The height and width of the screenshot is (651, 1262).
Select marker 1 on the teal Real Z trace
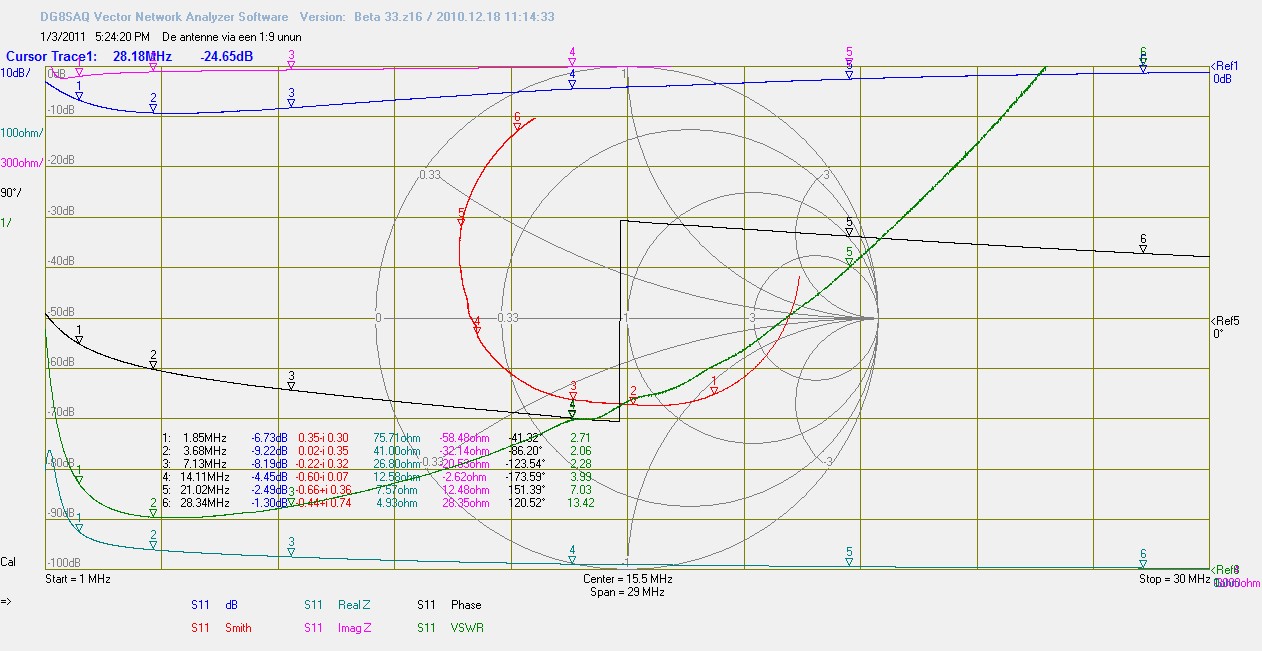coord(79,523)
